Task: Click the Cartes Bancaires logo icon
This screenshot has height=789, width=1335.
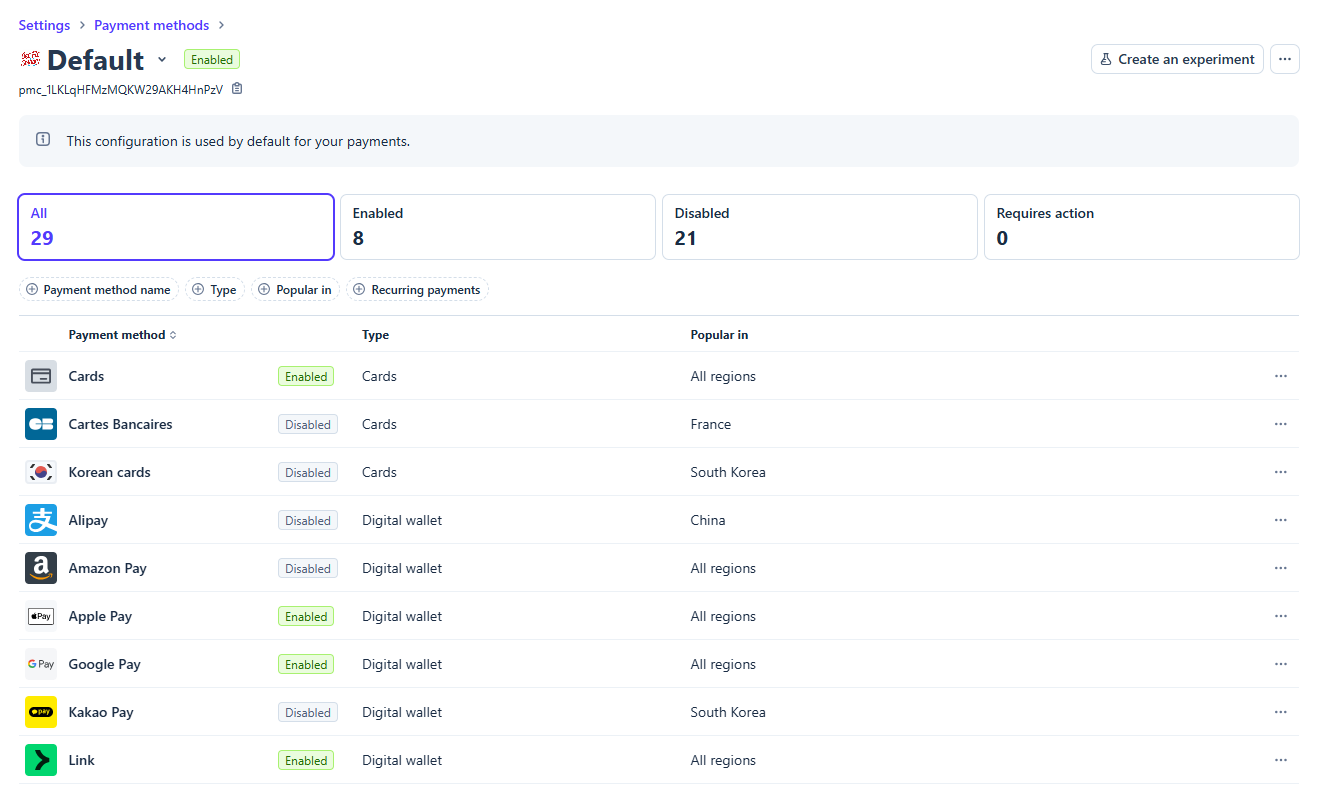Action: coord(41,424)
